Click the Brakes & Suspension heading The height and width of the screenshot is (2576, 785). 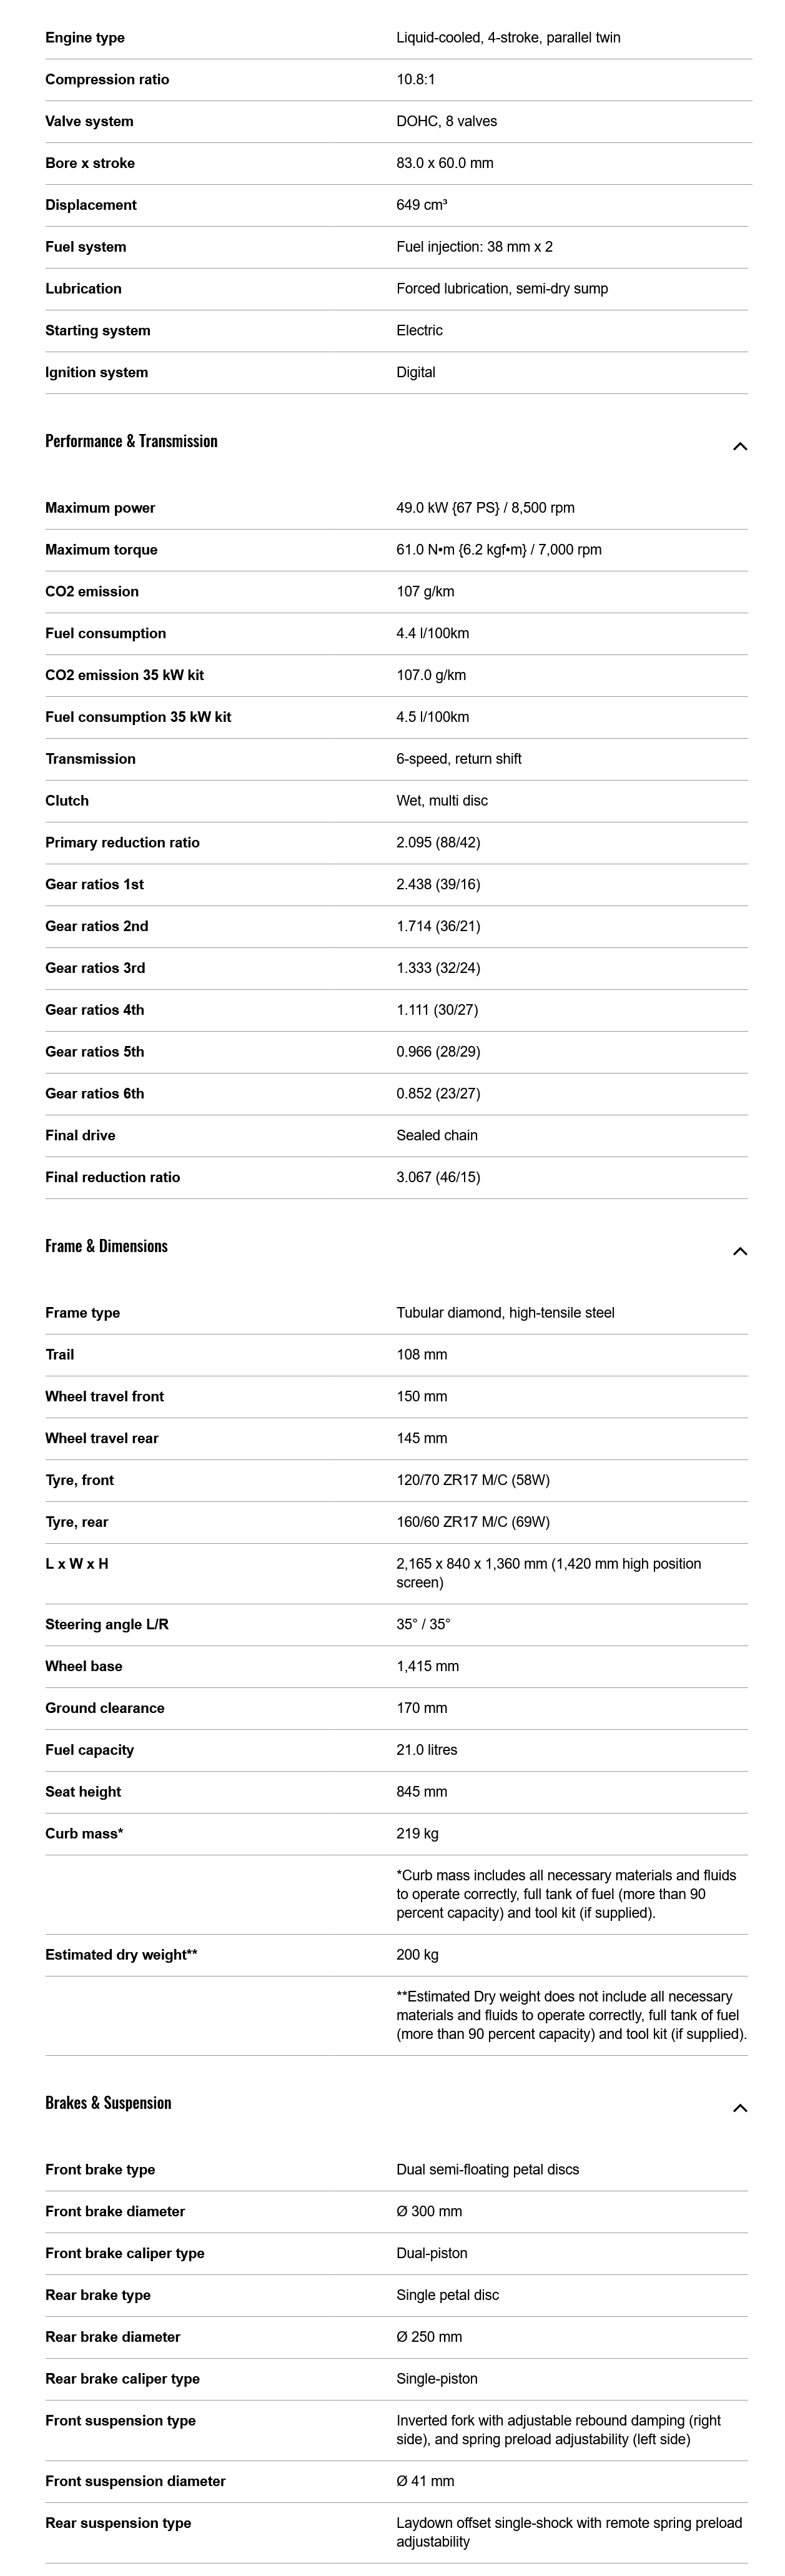pos(108,2103)
